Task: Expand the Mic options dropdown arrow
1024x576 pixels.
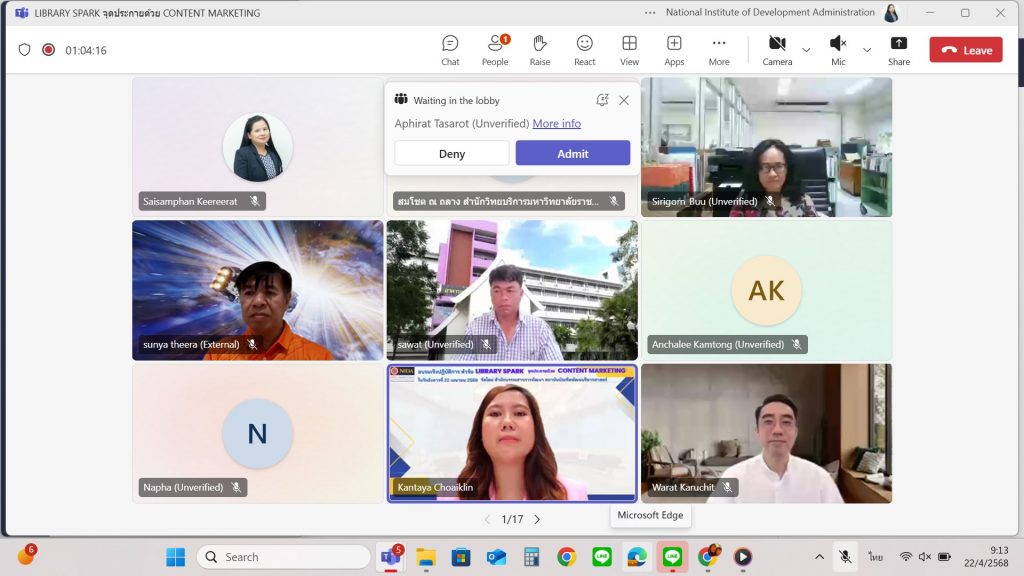Action: tap(867, 50)
